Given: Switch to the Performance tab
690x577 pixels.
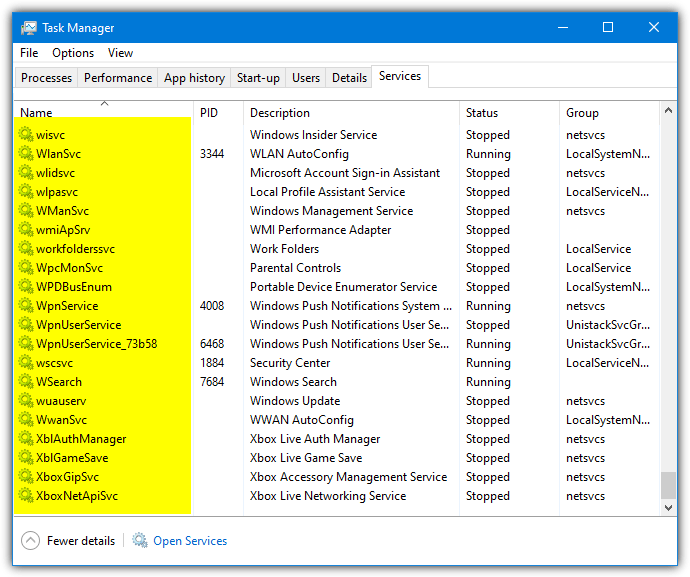Looking at the screenshot, I should click(118, 78).
